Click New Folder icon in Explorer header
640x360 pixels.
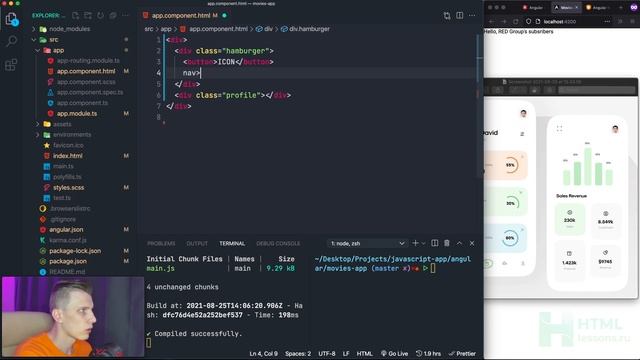(88, 16)
